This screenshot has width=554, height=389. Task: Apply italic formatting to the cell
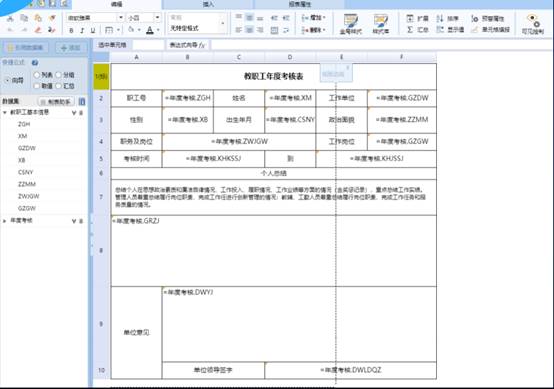(82, 31)
